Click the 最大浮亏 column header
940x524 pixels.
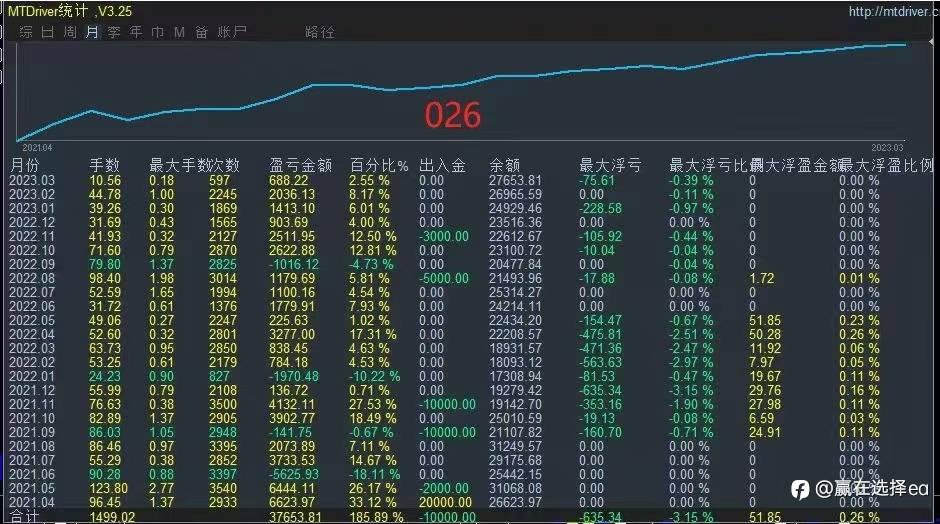pos(610,165)
